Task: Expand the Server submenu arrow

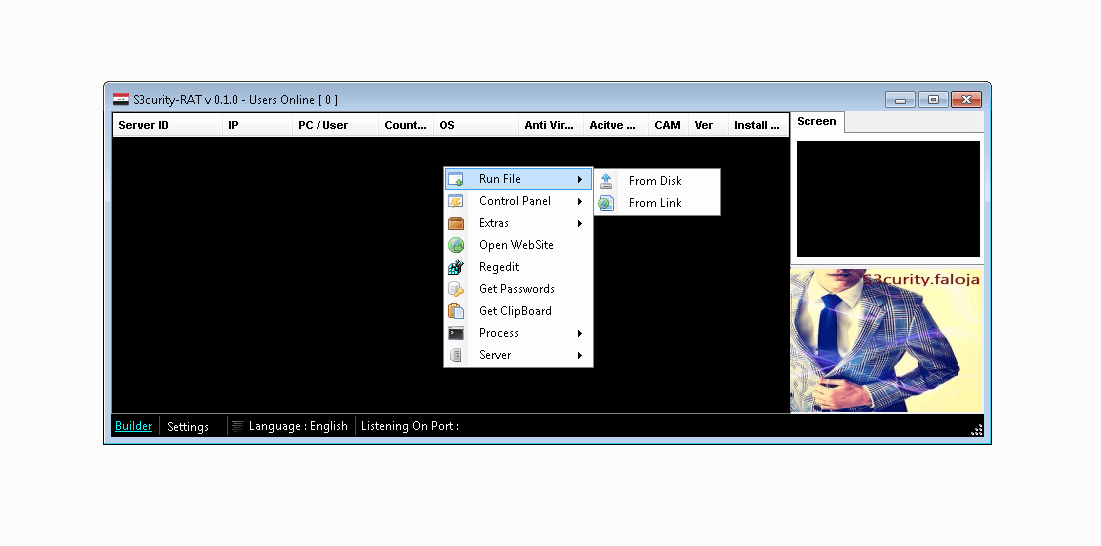Action: pos(580,355)
